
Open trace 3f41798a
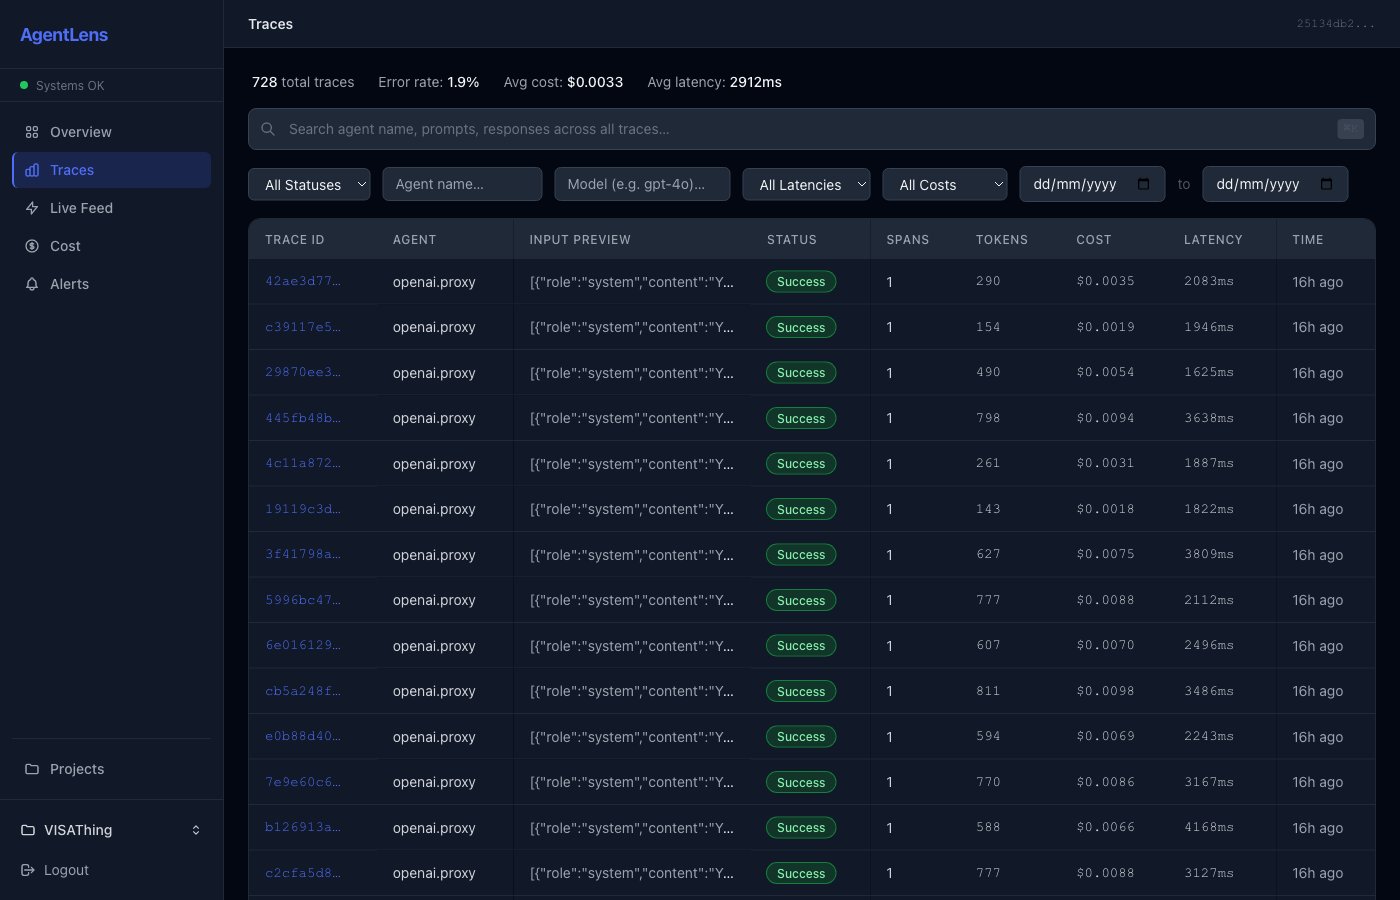pos(302,554)
